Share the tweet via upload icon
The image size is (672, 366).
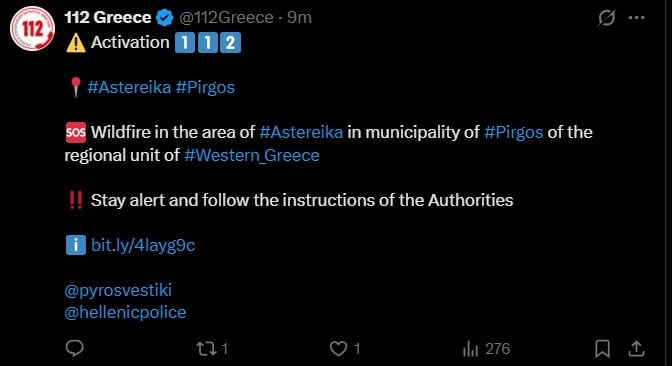point(636,348)
